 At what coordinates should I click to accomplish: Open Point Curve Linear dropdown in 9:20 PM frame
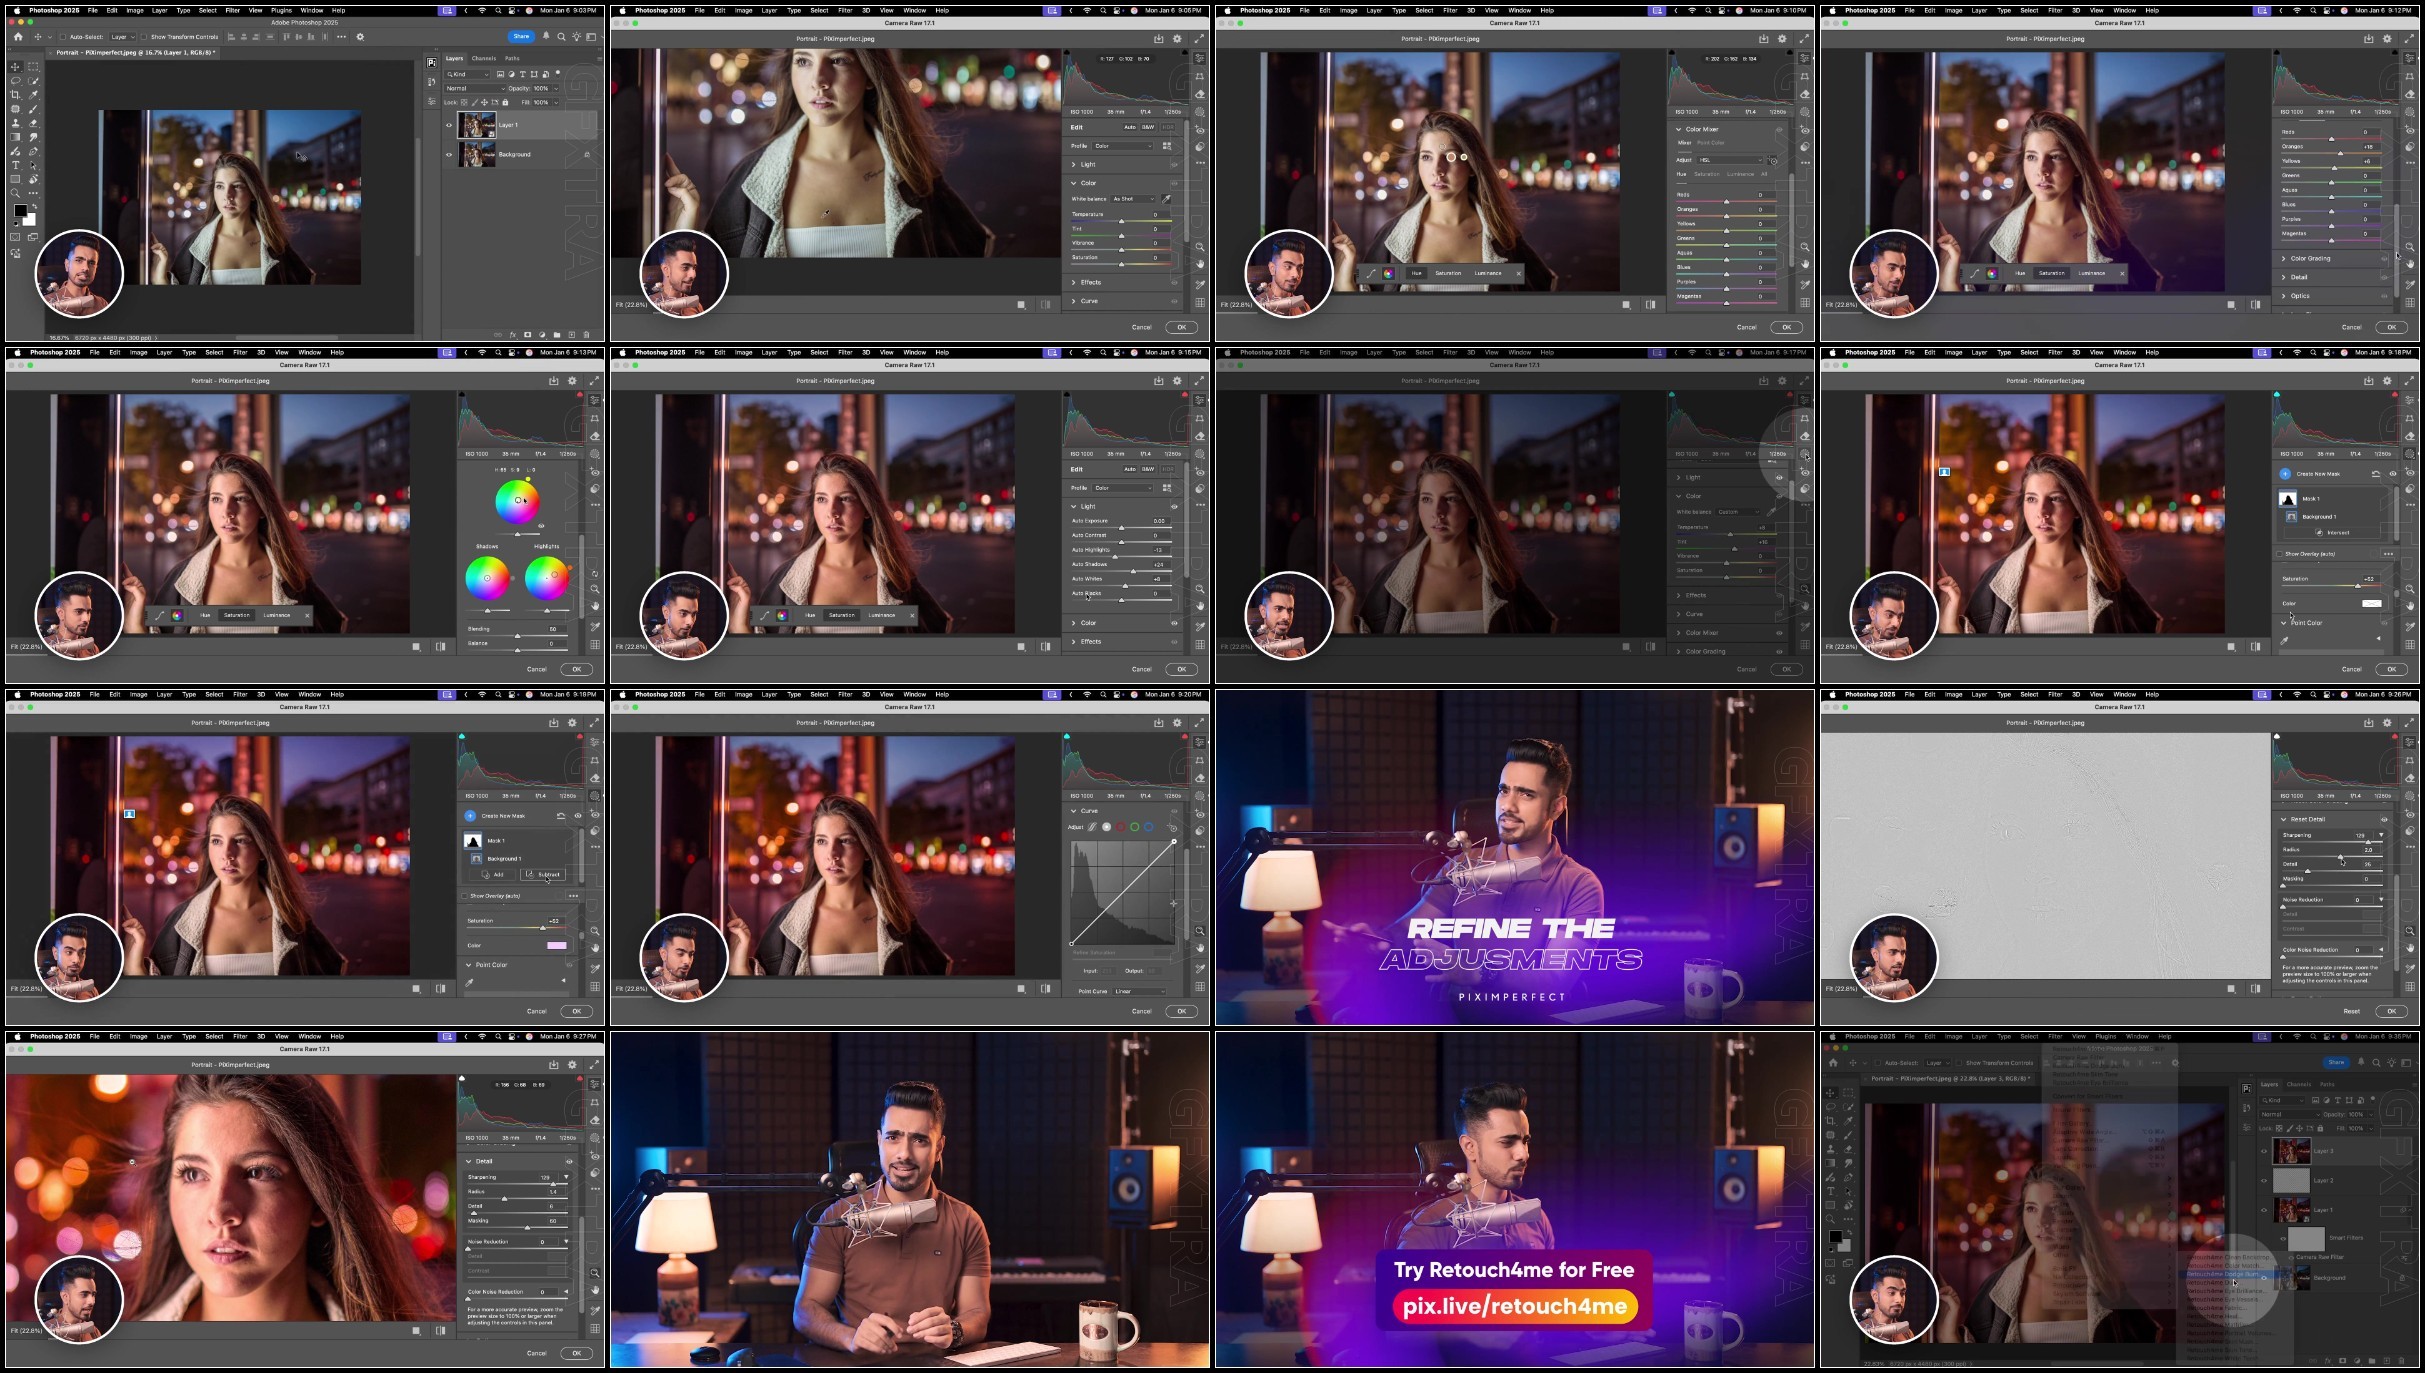pos(1140,991)
